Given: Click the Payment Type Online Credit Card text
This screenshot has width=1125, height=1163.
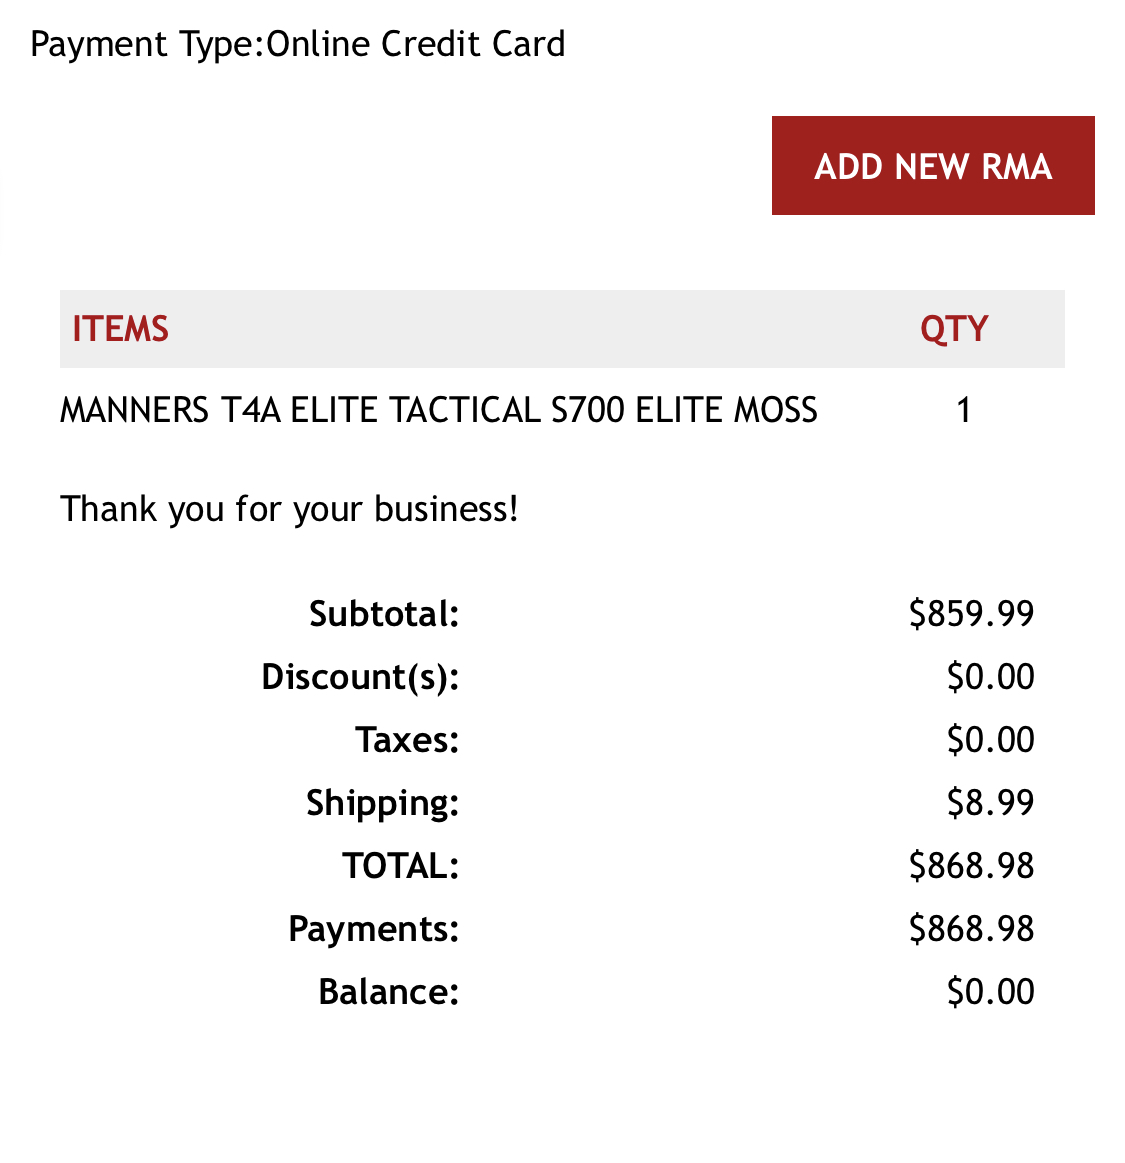Looking at the screenshot, I should (297, 44).
